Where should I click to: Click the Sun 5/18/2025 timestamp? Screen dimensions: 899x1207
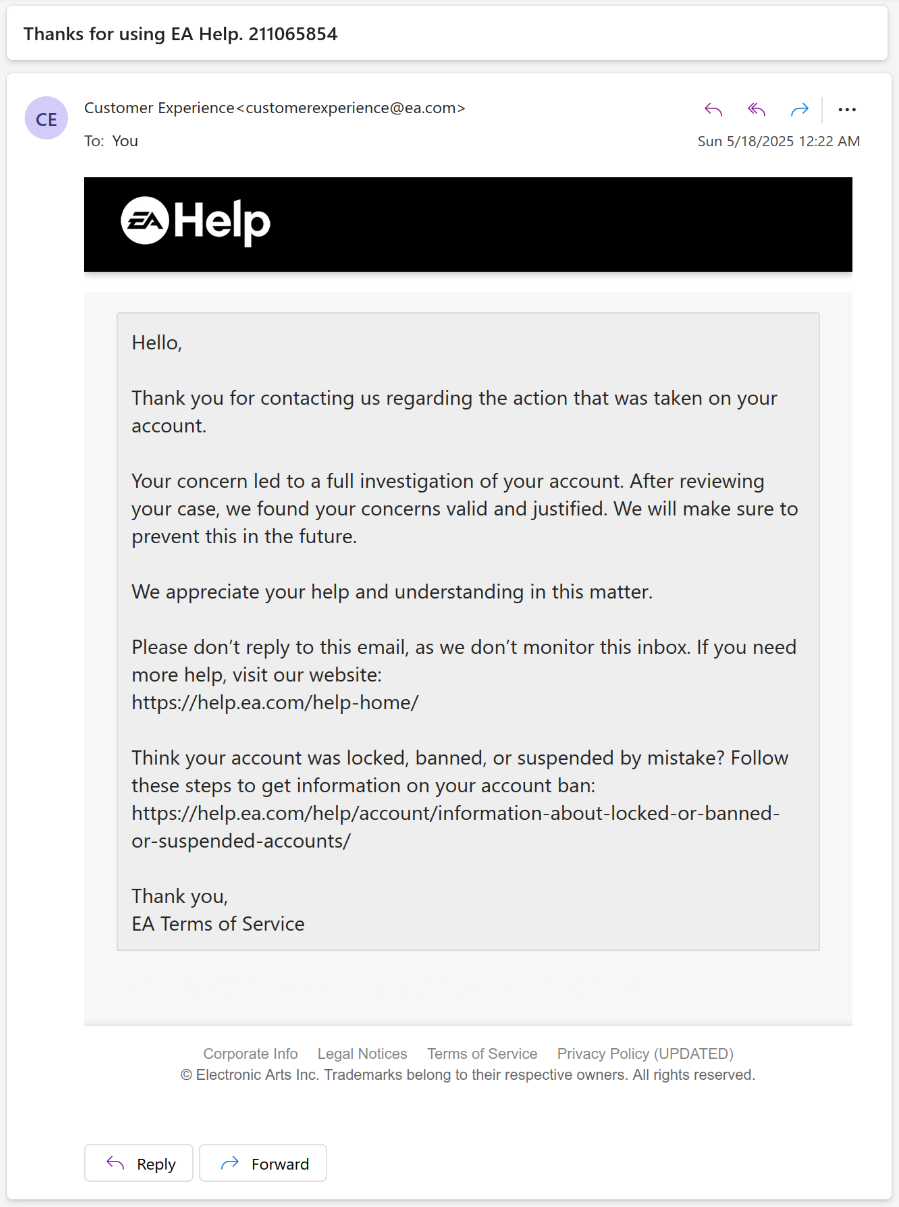click(x=778, y=141)
